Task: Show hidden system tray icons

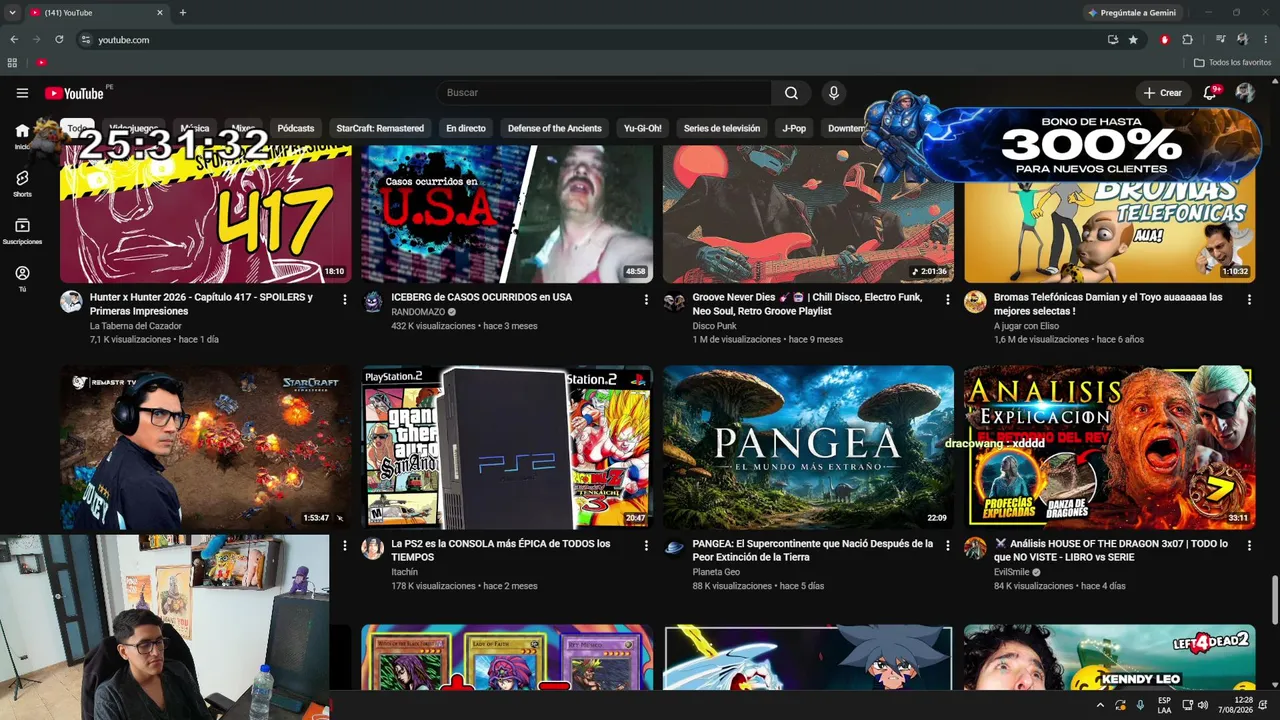Action: click(1099, 705)
